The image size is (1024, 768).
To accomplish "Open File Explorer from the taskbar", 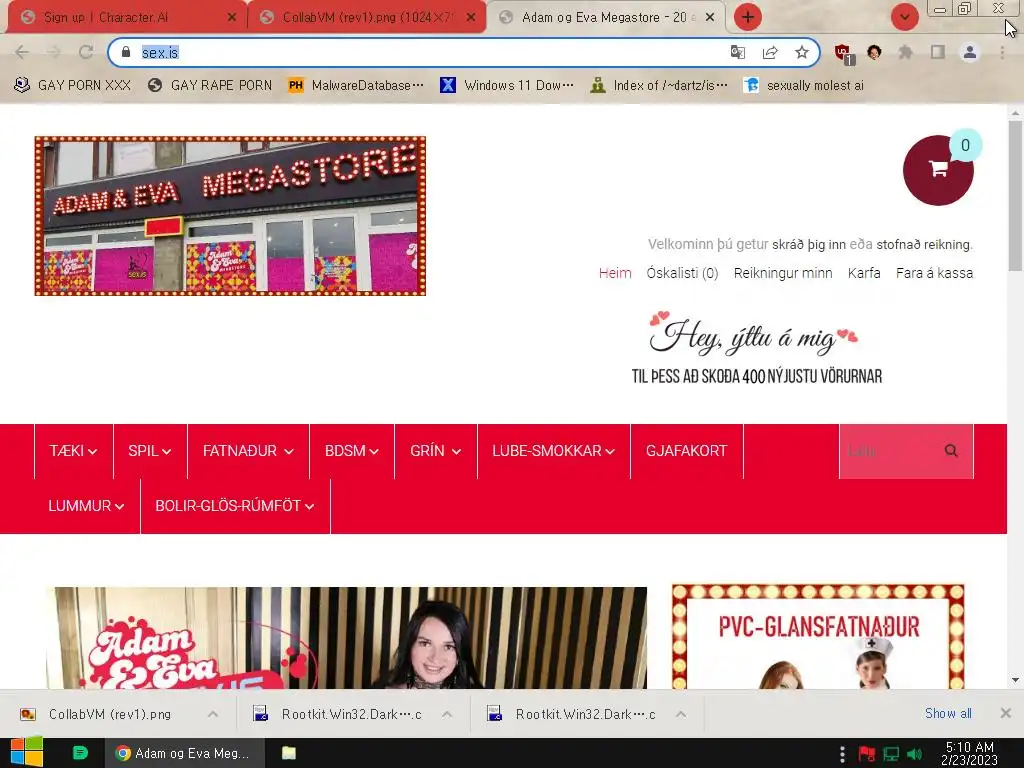I will click(x=289, y=753).
